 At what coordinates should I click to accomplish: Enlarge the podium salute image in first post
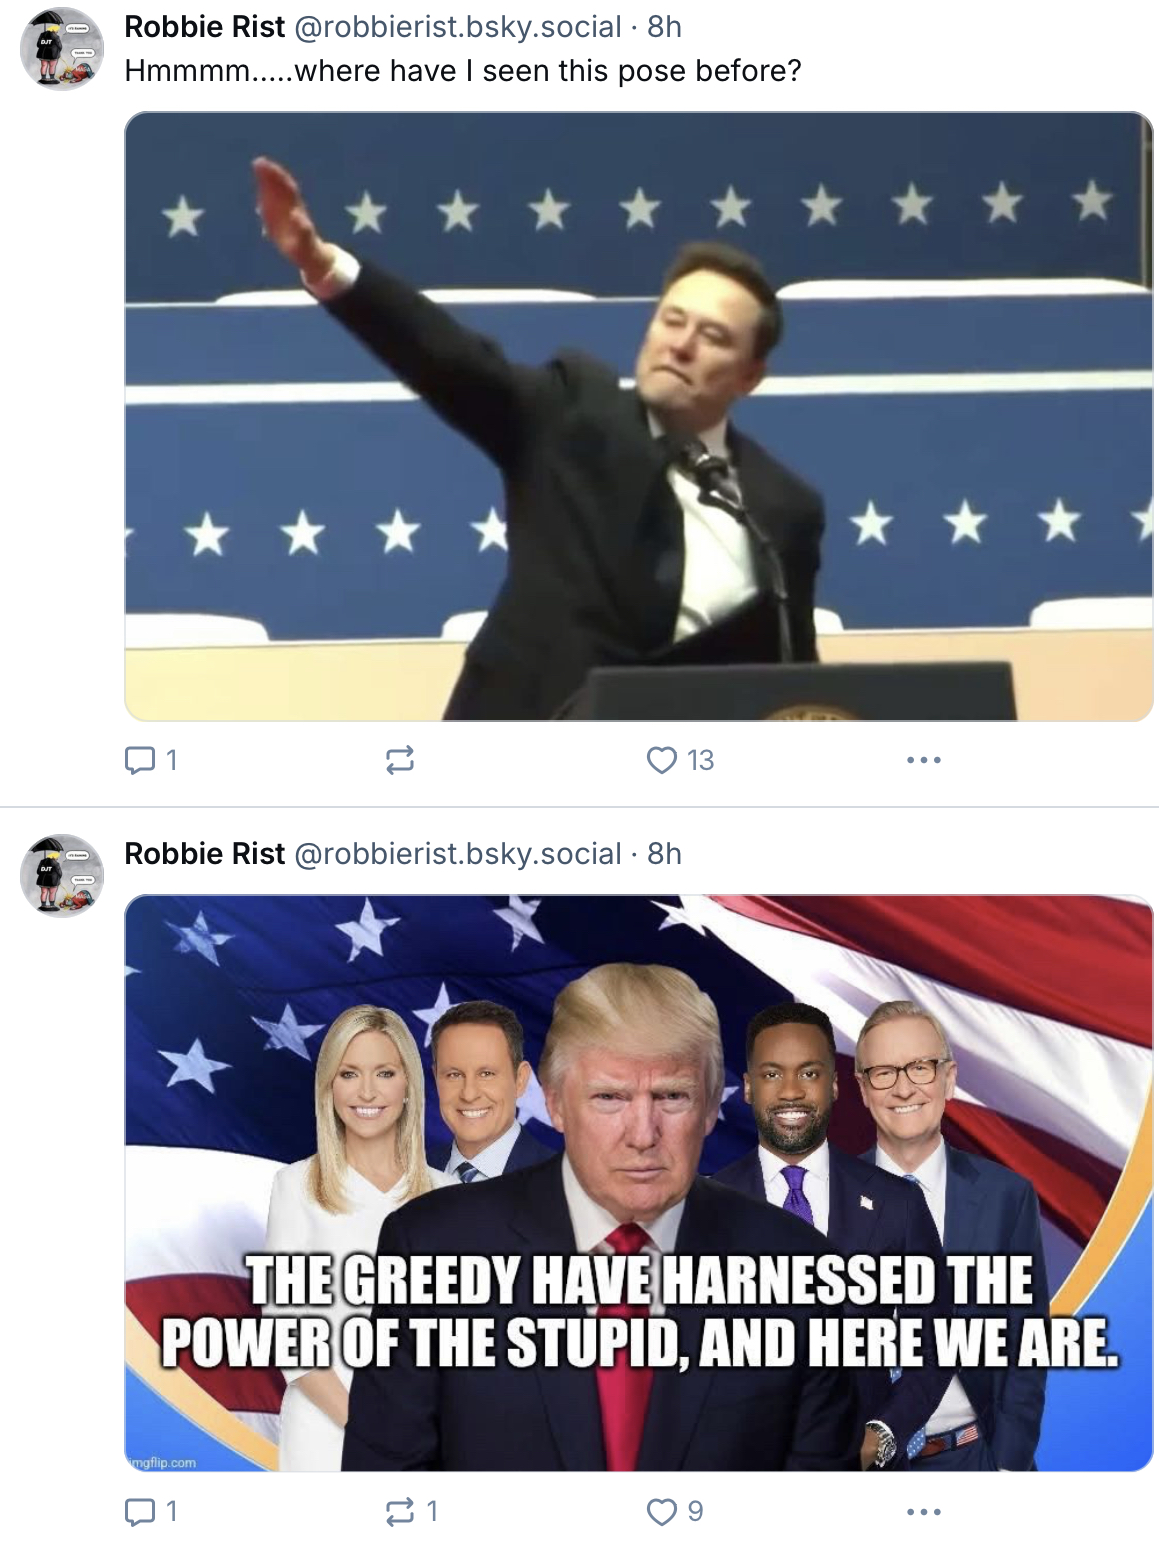pos(638,416)
